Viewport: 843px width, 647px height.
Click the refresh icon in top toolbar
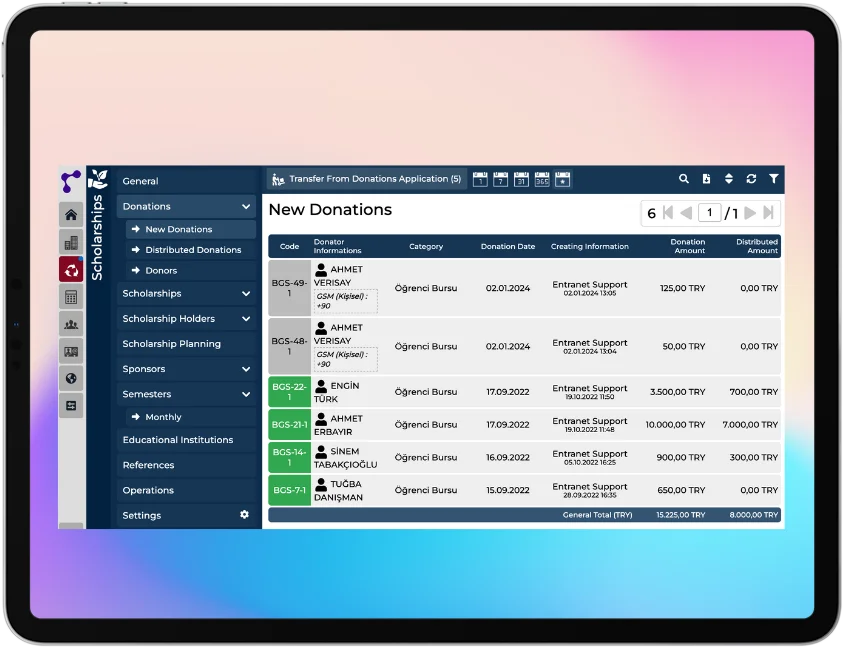[751, 179]
